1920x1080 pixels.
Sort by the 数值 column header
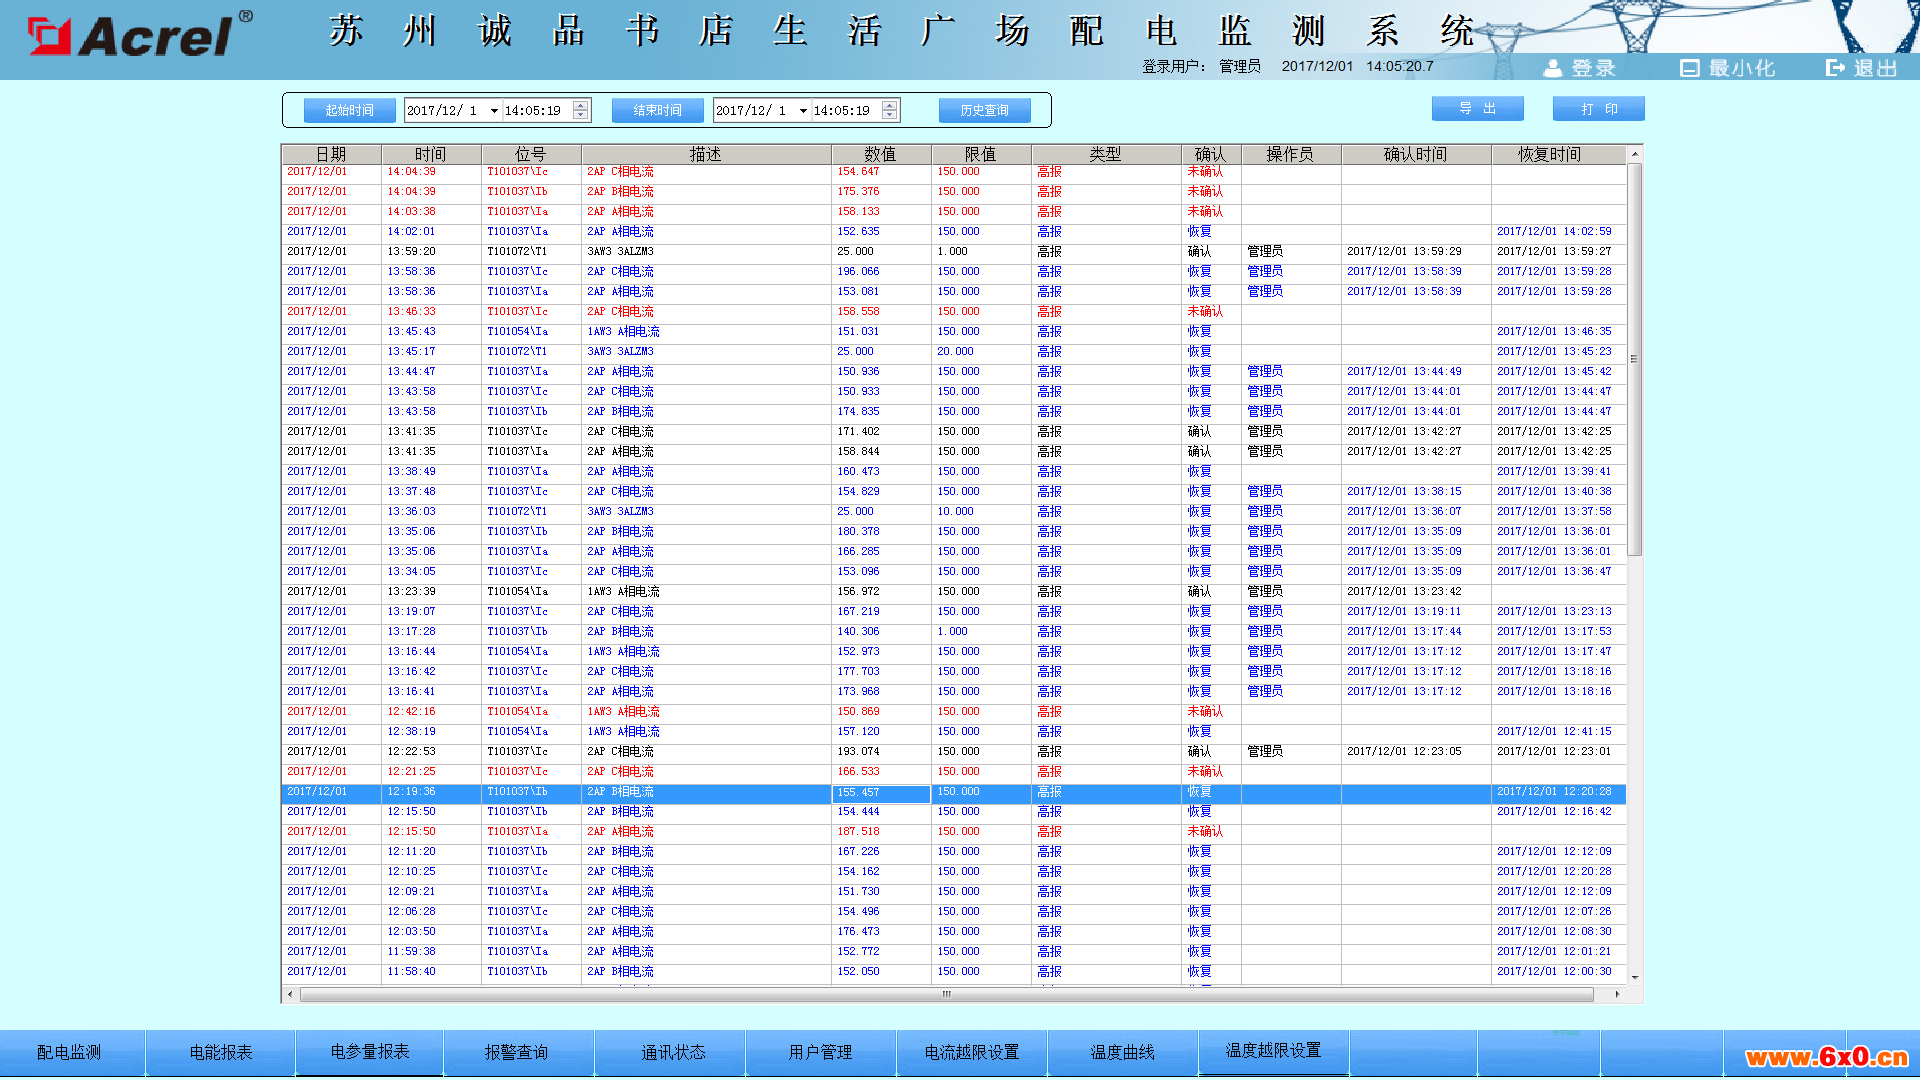[x=880, y=154]
